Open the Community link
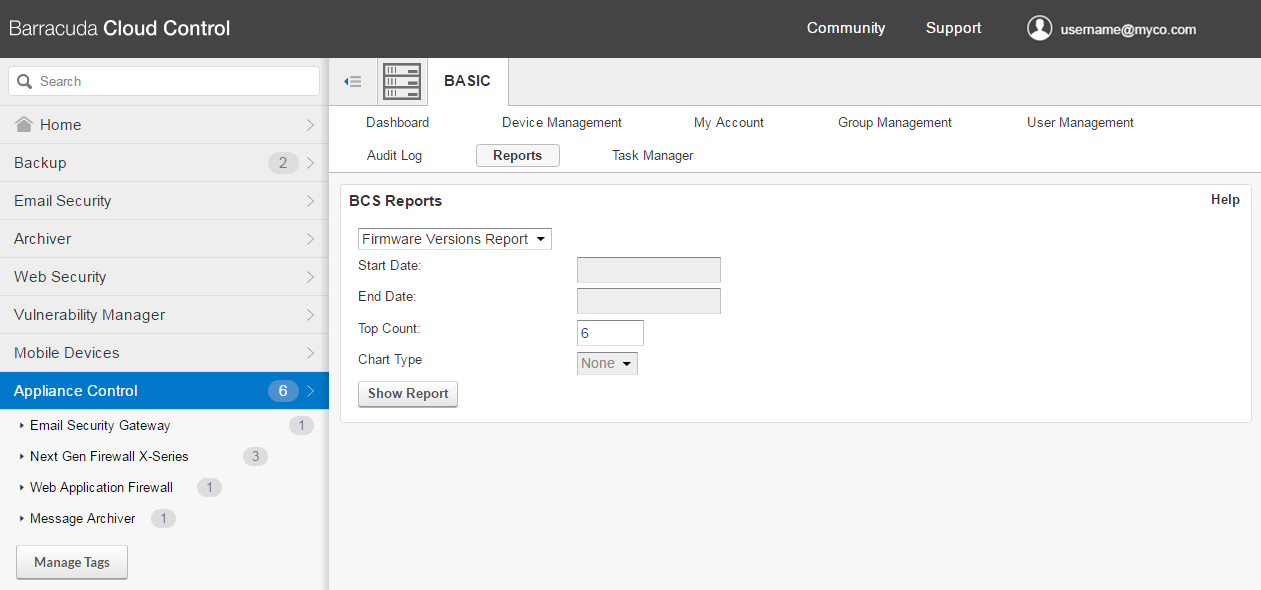This screenshot has height=590, width=1261. coord(846,28)
